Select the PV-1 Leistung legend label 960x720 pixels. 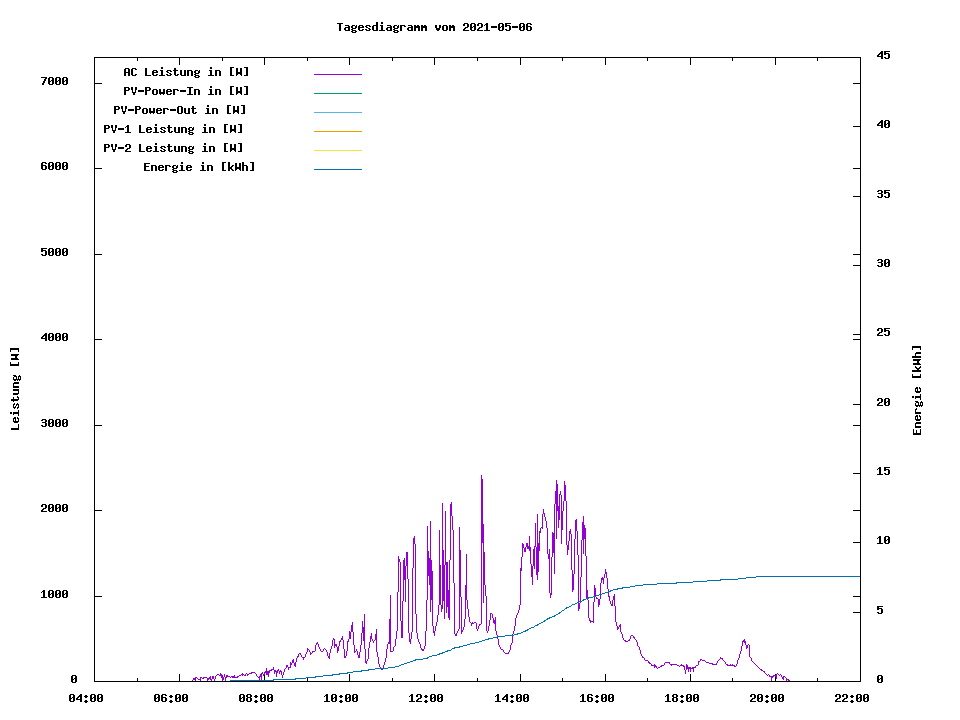click(173, 129)
